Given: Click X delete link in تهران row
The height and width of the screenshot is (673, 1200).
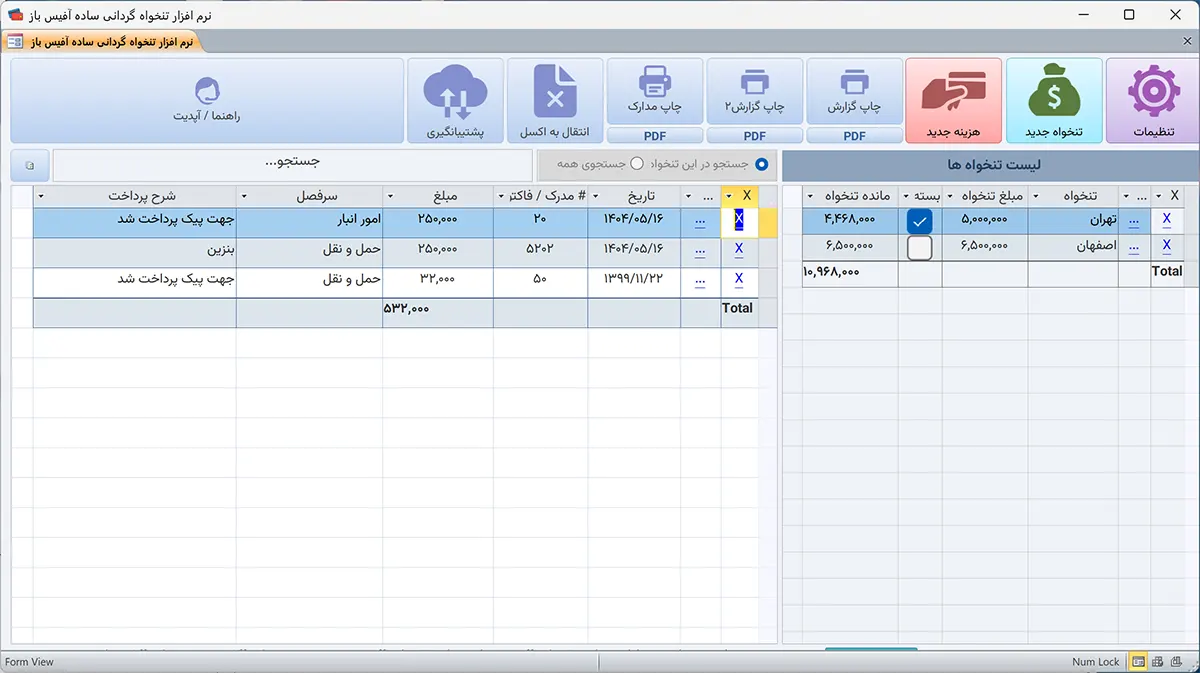Looking at the screenshot, I should (1166, 219).
